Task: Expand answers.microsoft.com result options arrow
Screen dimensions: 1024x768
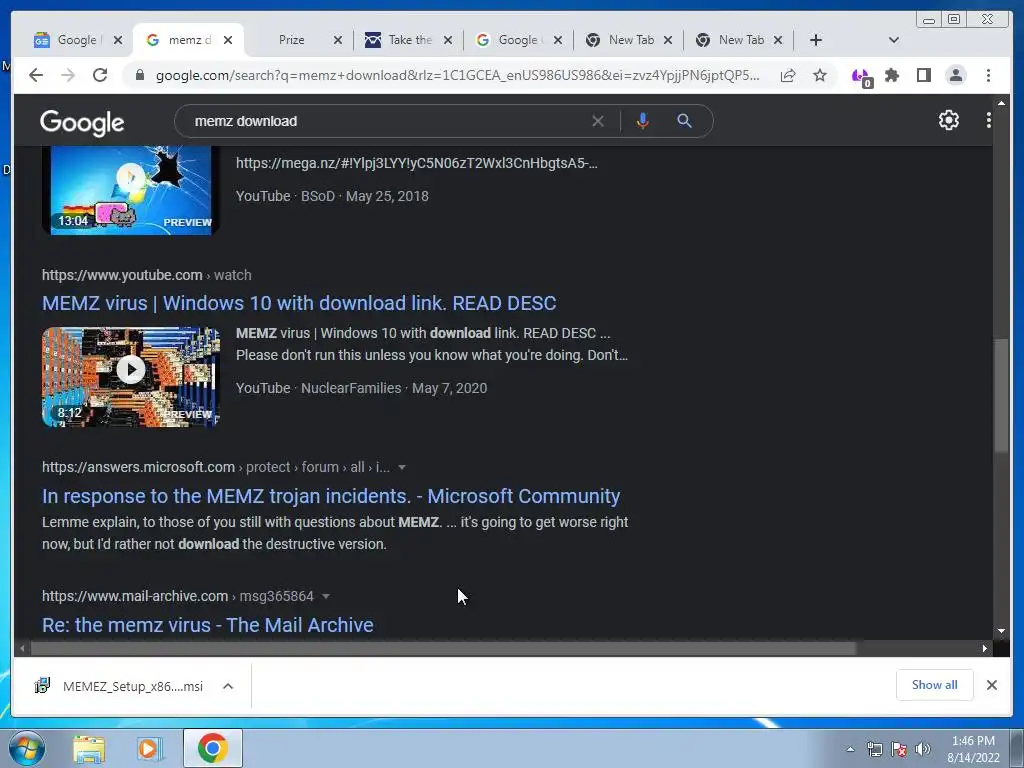Action: [402, 468]
